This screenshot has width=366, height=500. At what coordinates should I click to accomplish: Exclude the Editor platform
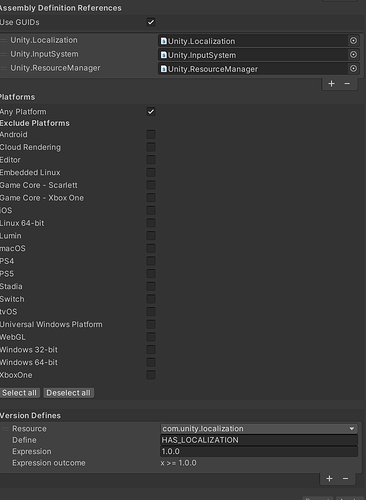pos(151,160)
